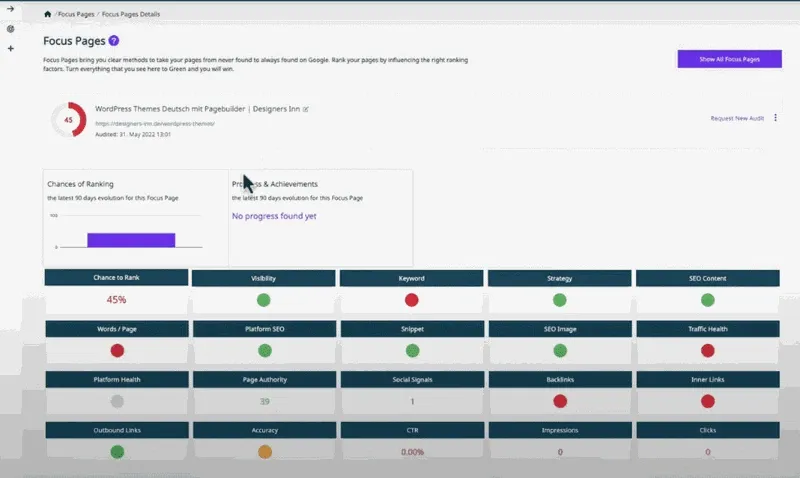The width and height of the screenshot is (800, 478).
Task: Expand the Backlinks section header
Action: tap(559, 380)
